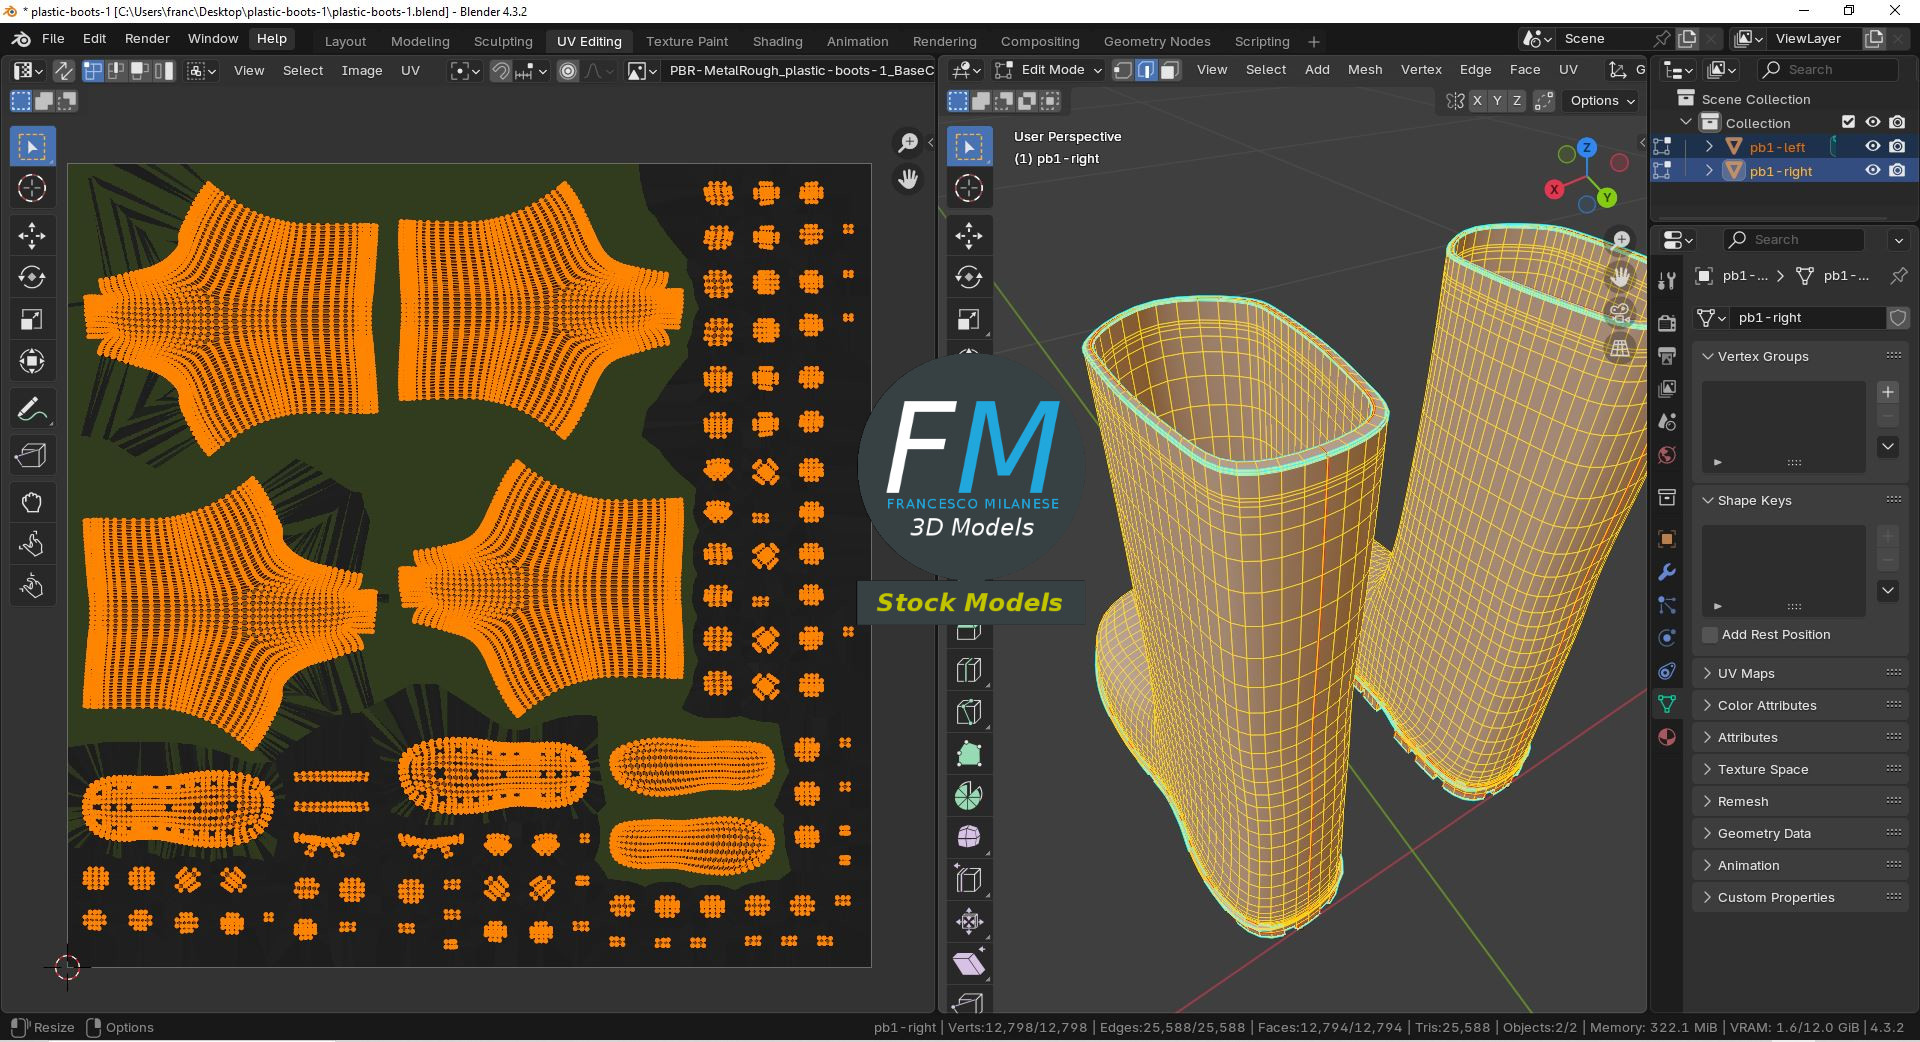The image size is (1920, 1042).
Task: Open the Material properties tab
Action: coord(1667,737)
